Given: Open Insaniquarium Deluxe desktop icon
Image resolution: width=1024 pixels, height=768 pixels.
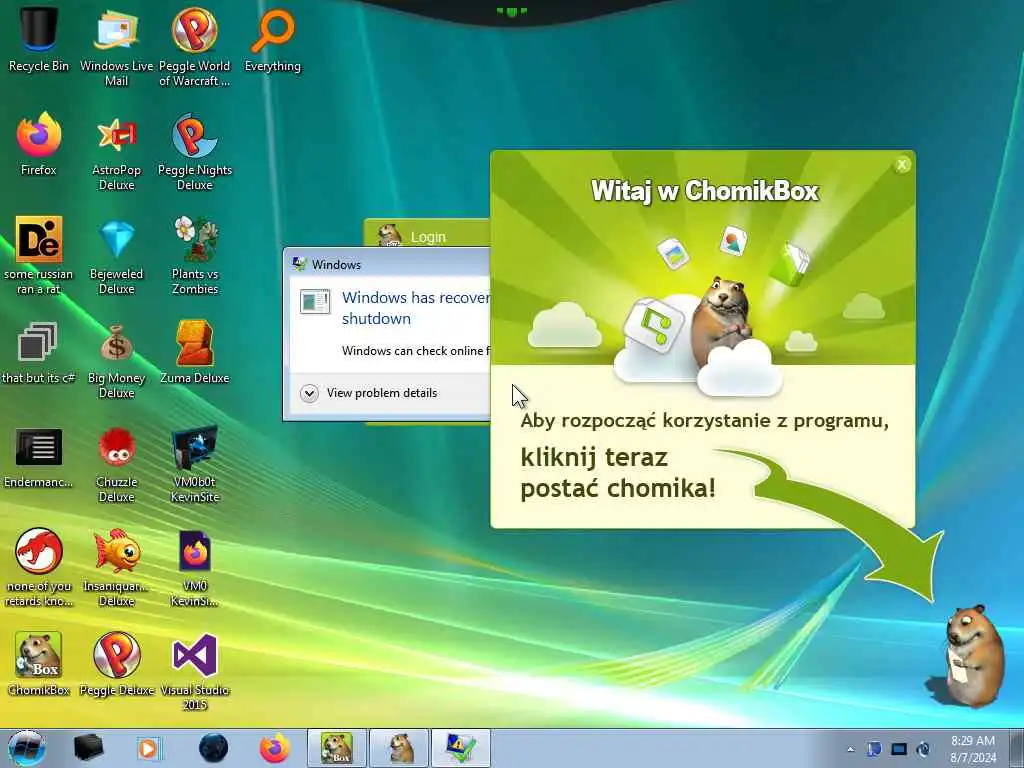Looking at the screenshot, I should 116,567.
